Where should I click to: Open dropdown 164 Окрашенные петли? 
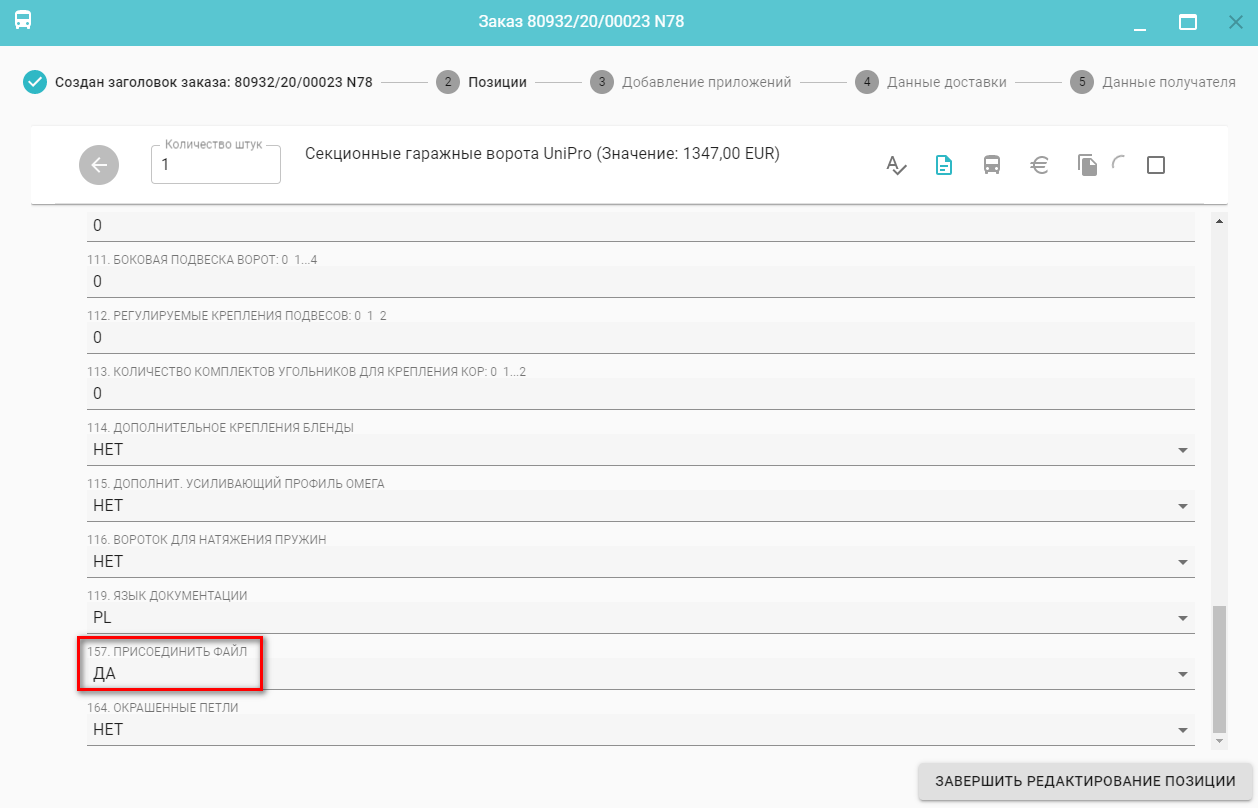[x=640, y=730]
